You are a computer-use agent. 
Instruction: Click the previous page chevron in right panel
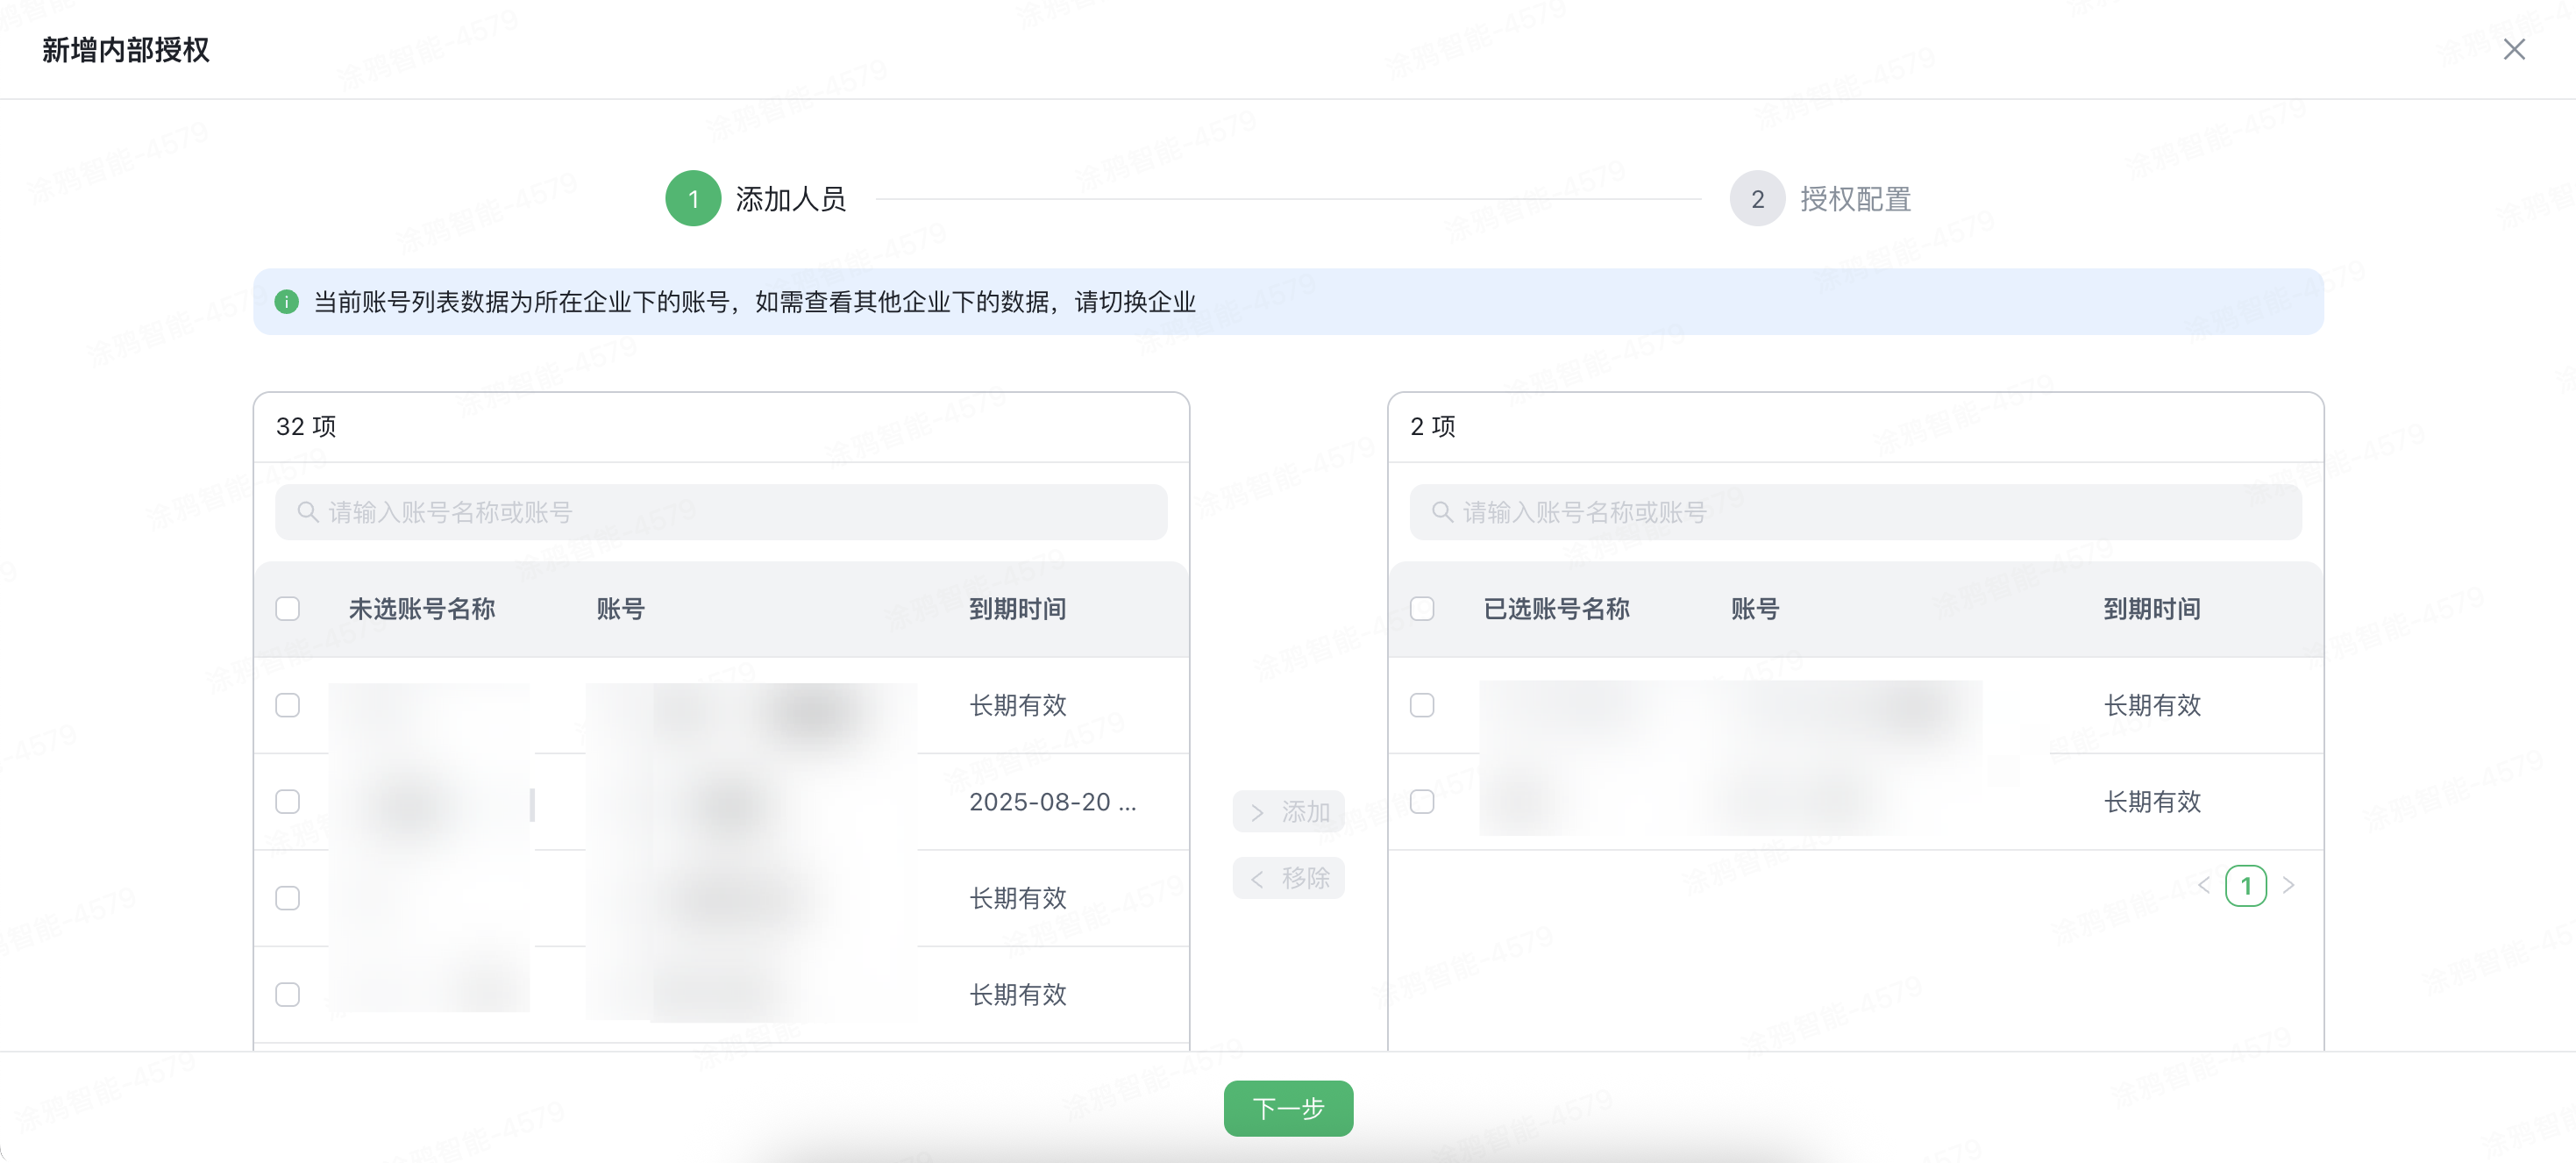click(x=2205, y=885)
